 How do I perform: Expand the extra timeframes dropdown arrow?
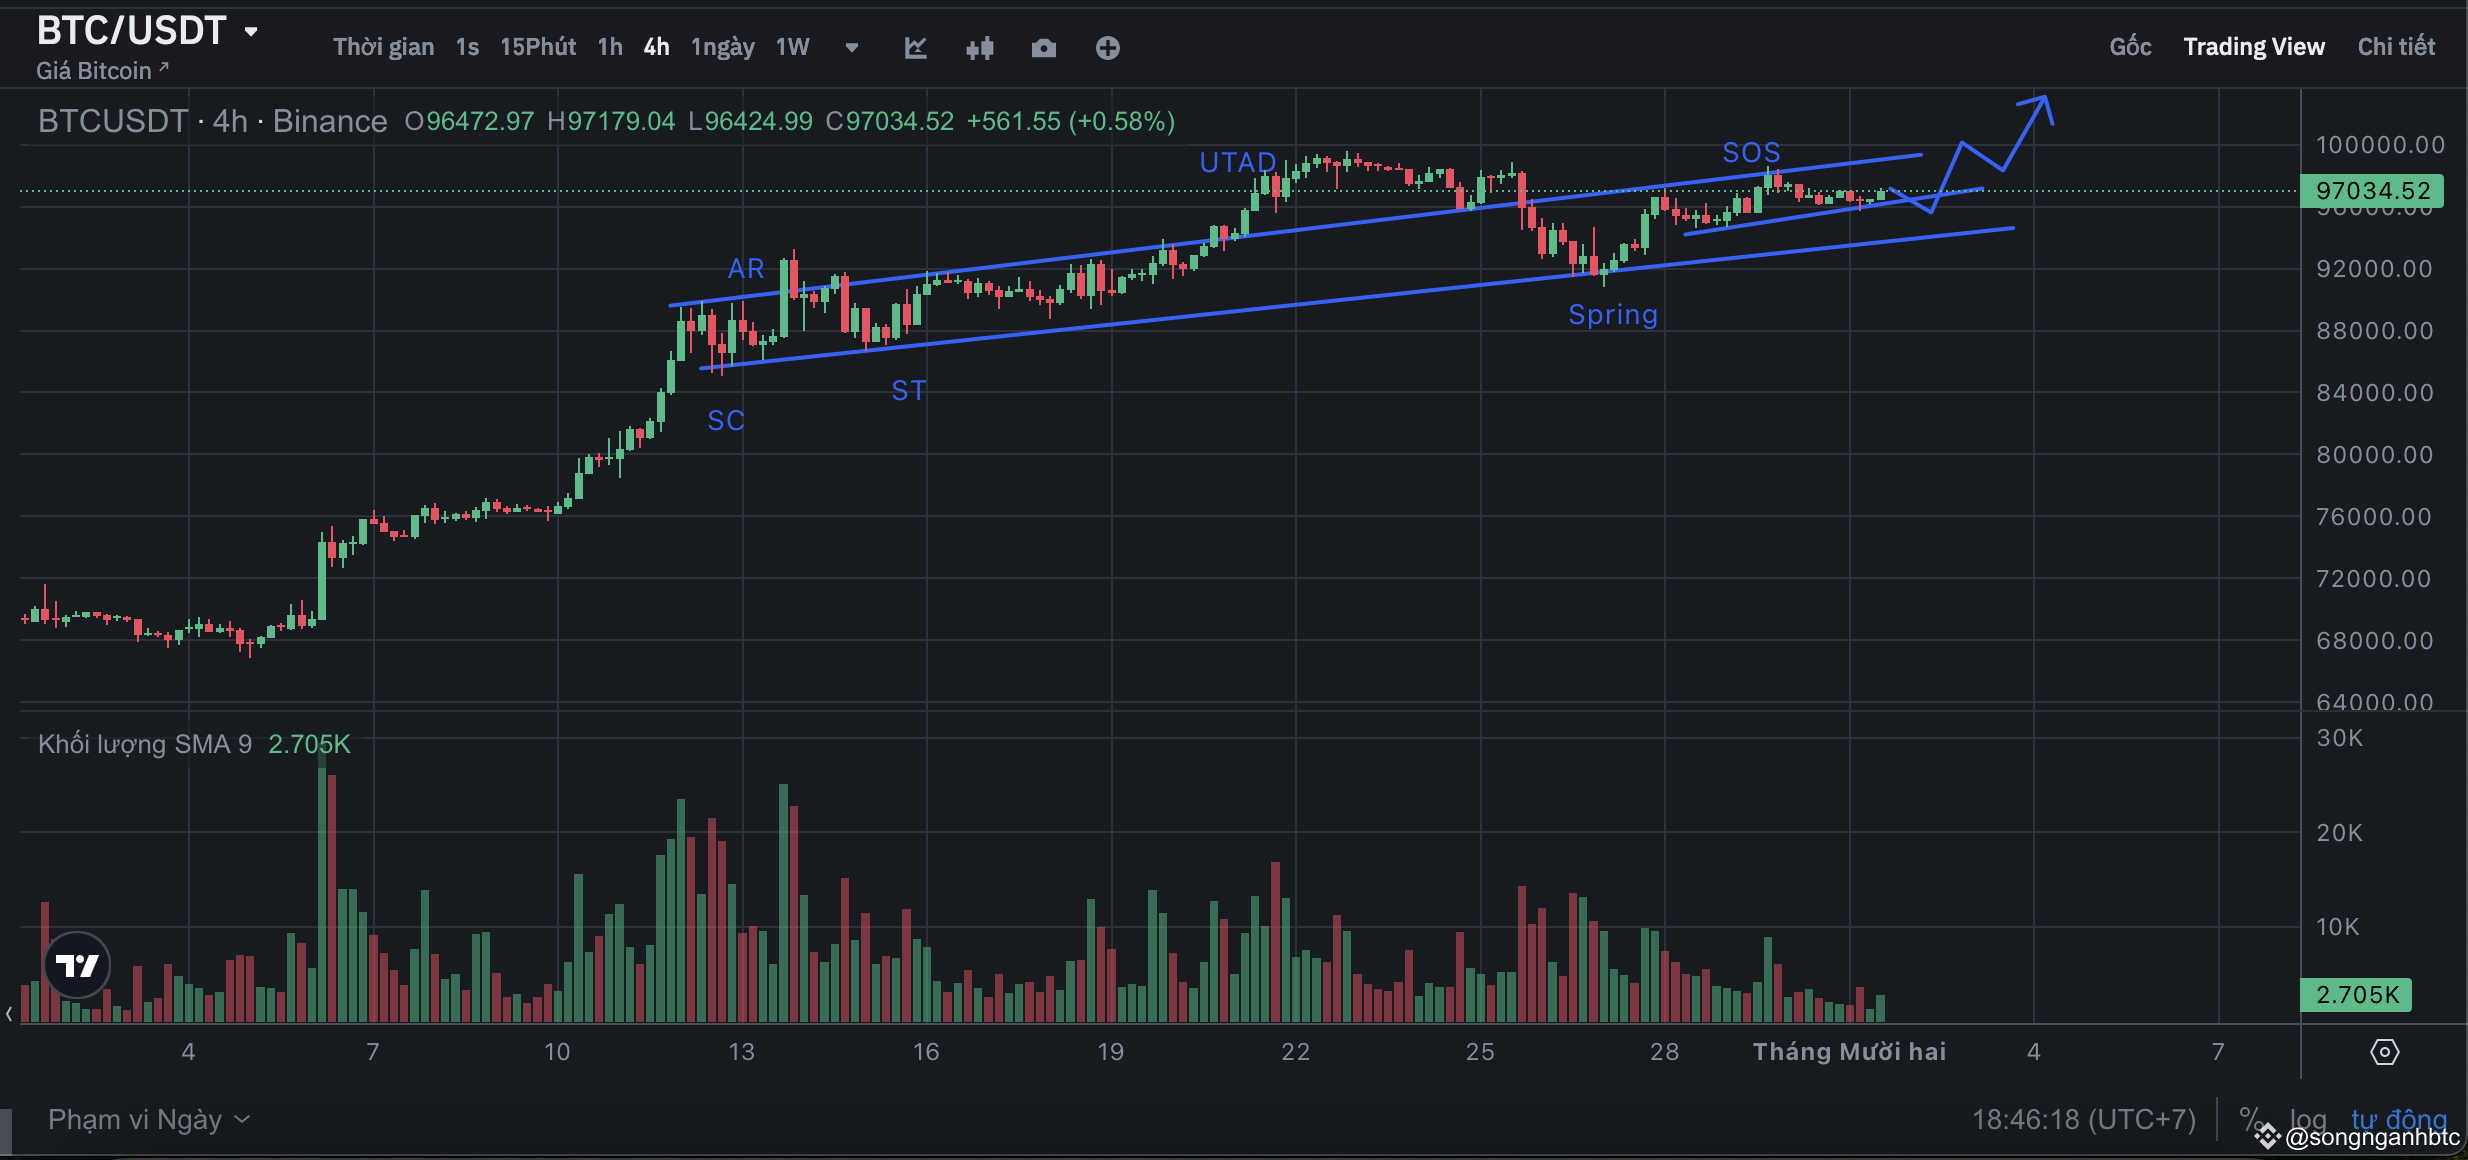[x=851, y=47]
